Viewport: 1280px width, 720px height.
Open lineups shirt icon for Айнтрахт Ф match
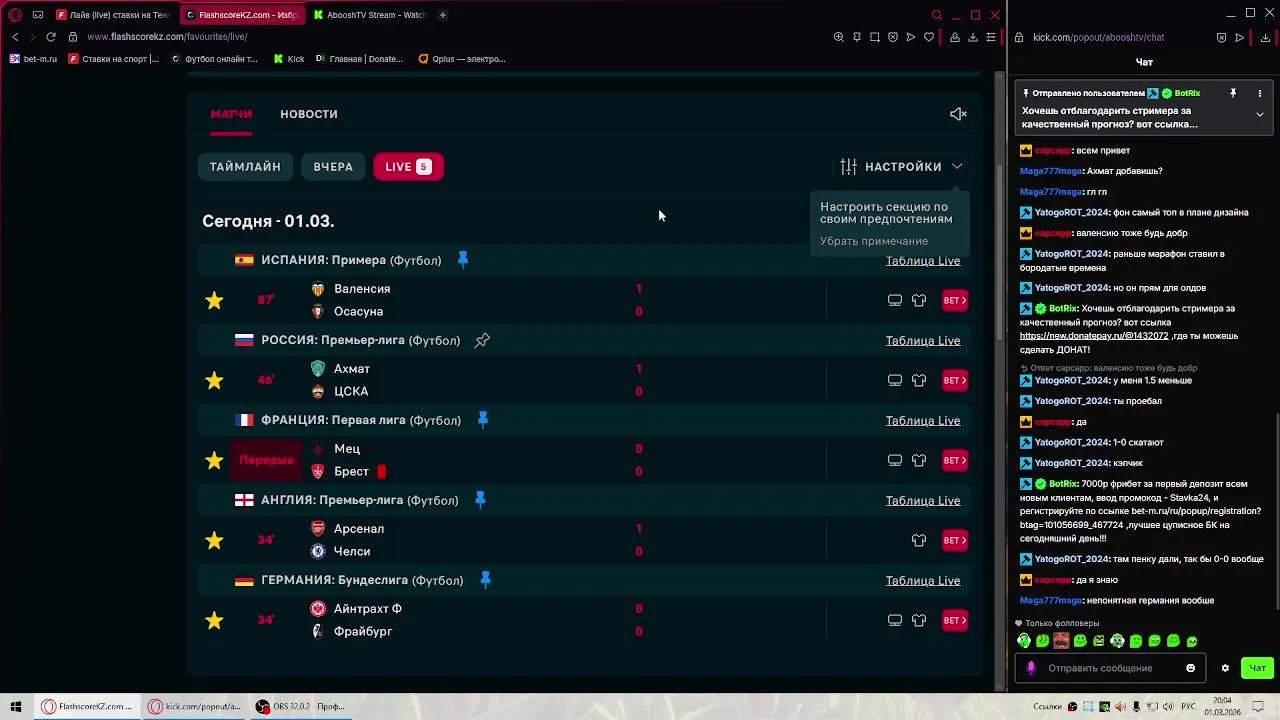[919, 620]
